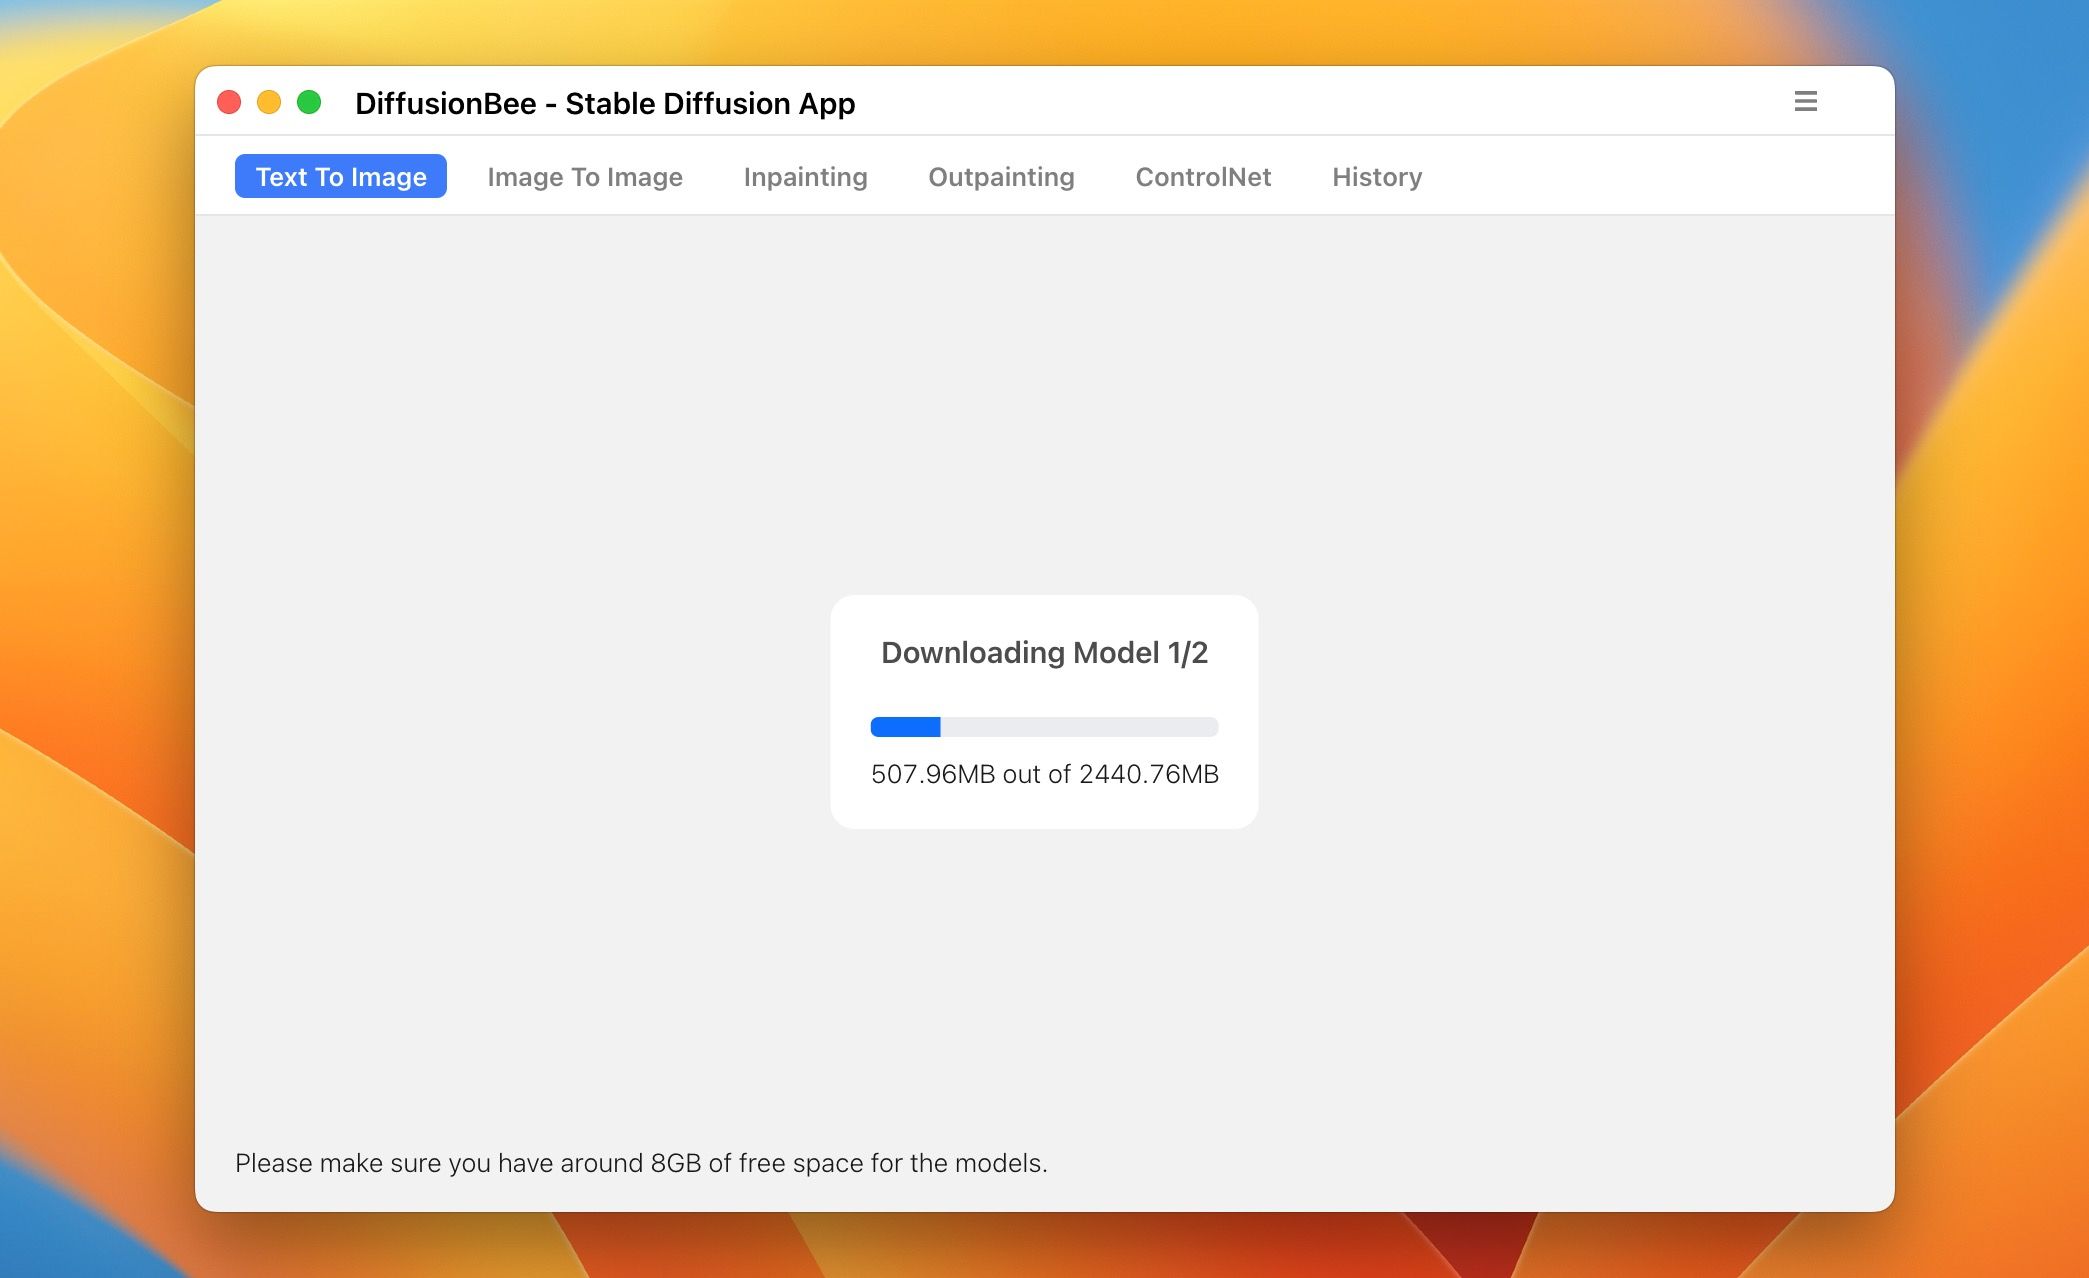This screenshot has width=2089, height=1278.
Task: Switch to the Image To Image tab
Action: point(585,177)
